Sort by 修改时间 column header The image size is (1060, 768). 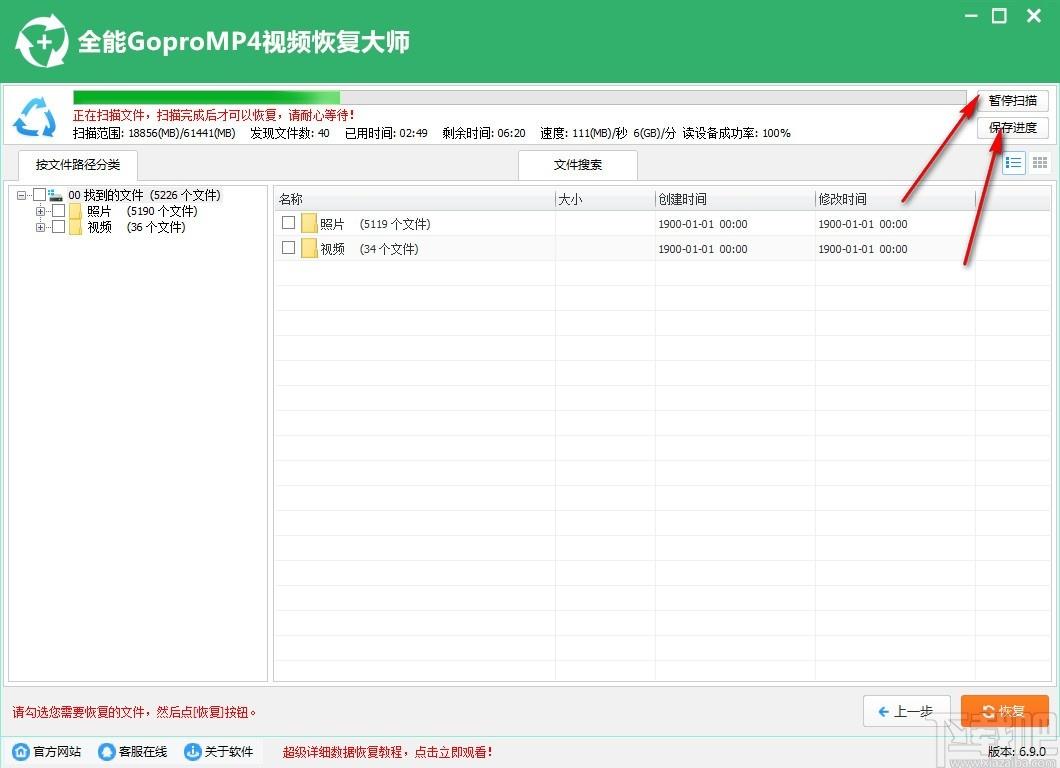tap(895, 199)
